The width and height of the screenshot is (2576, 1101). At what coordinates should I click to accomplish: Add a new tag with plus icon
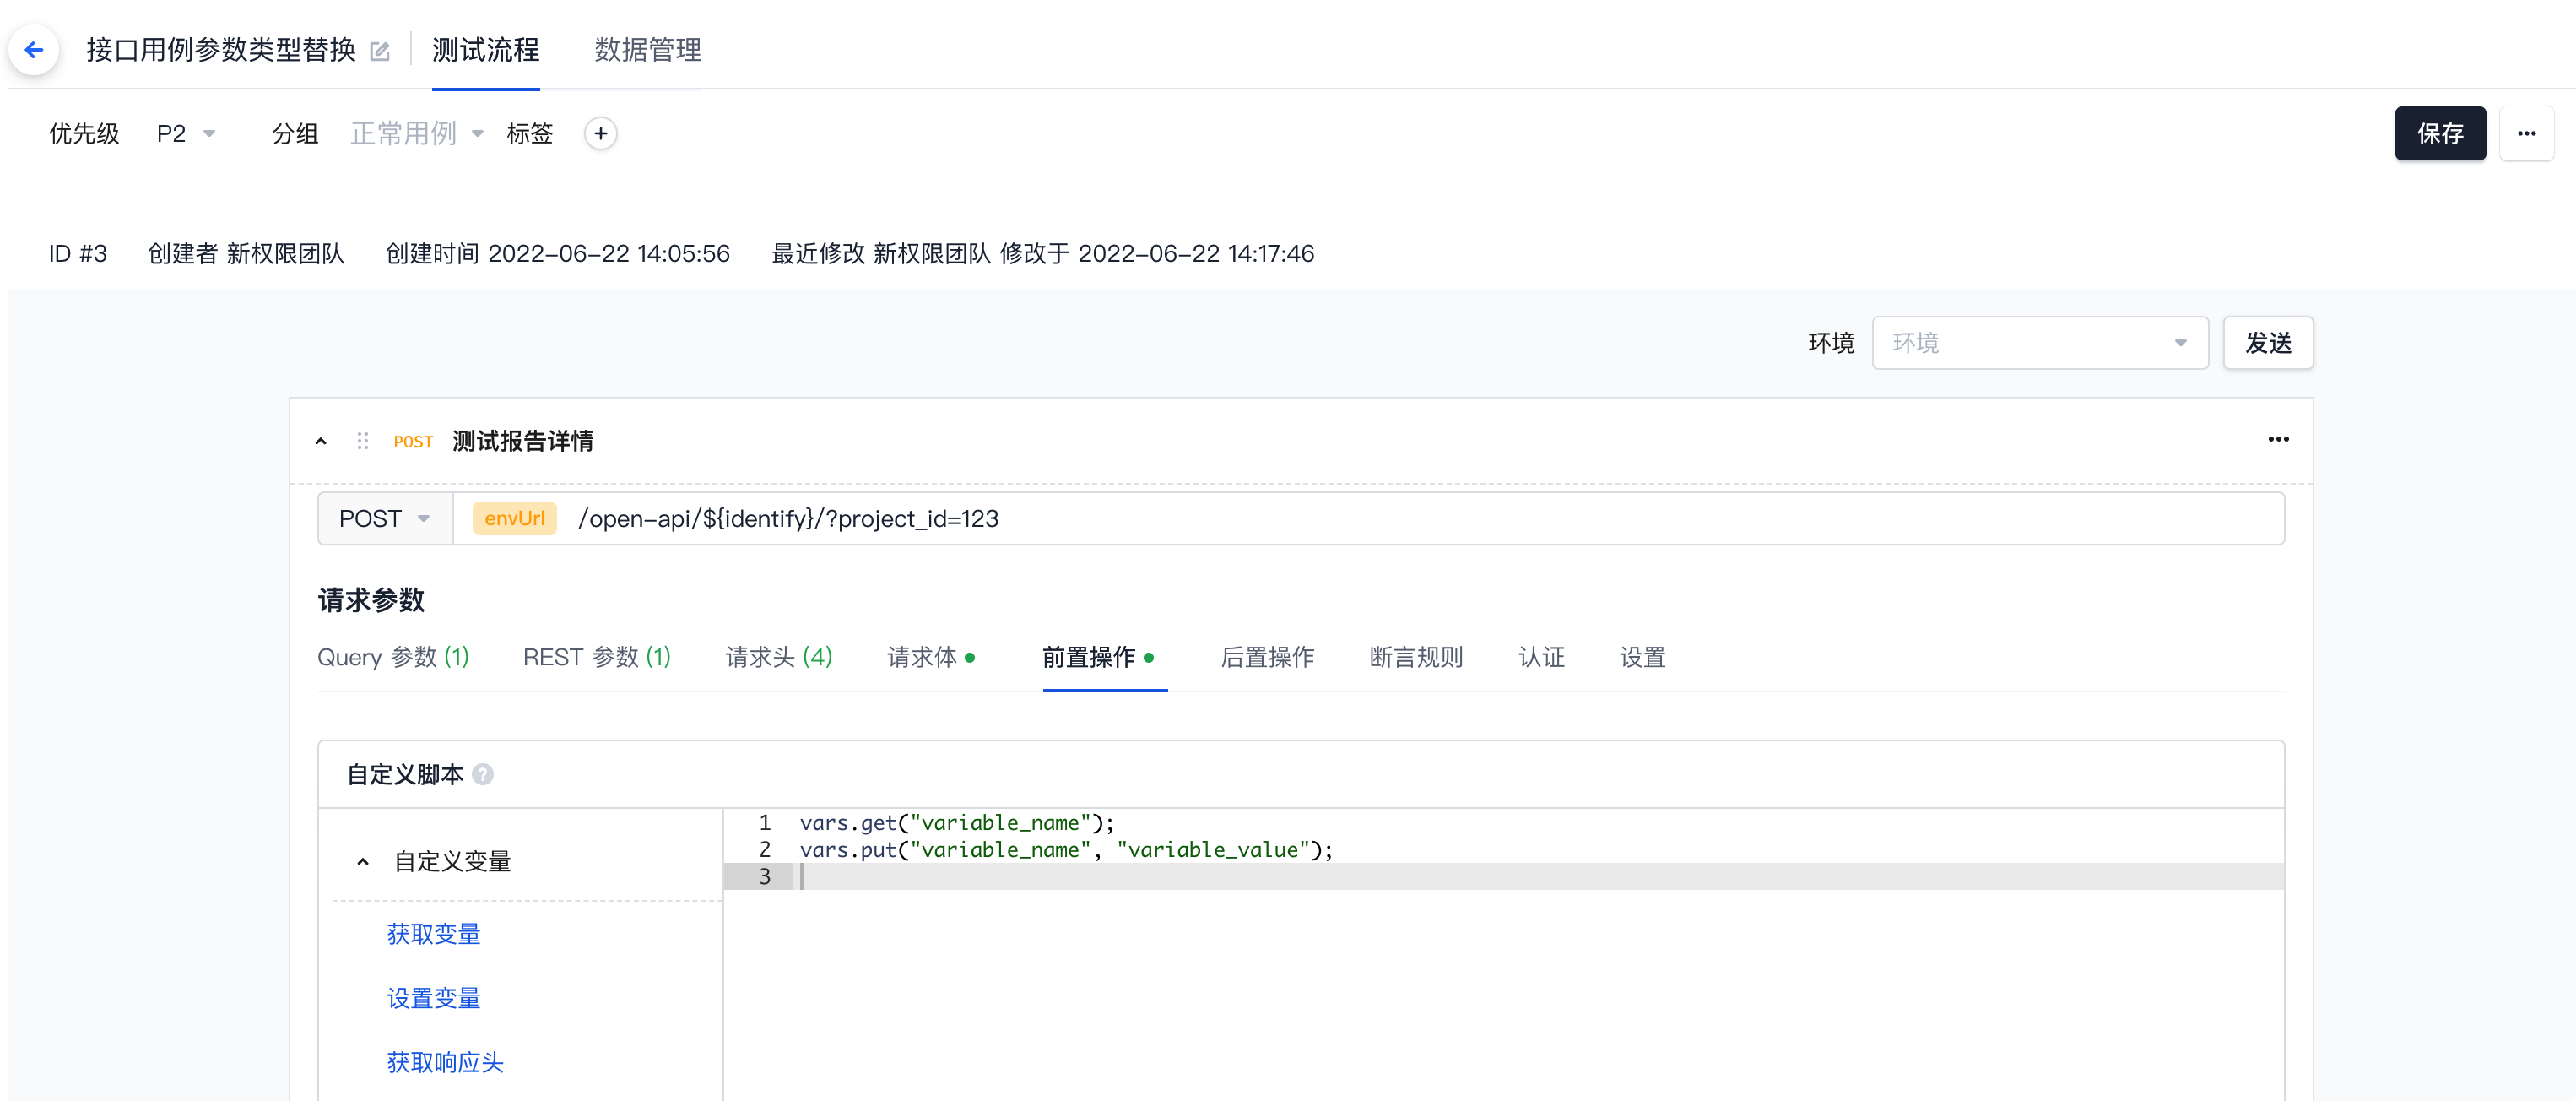[600, 133]
